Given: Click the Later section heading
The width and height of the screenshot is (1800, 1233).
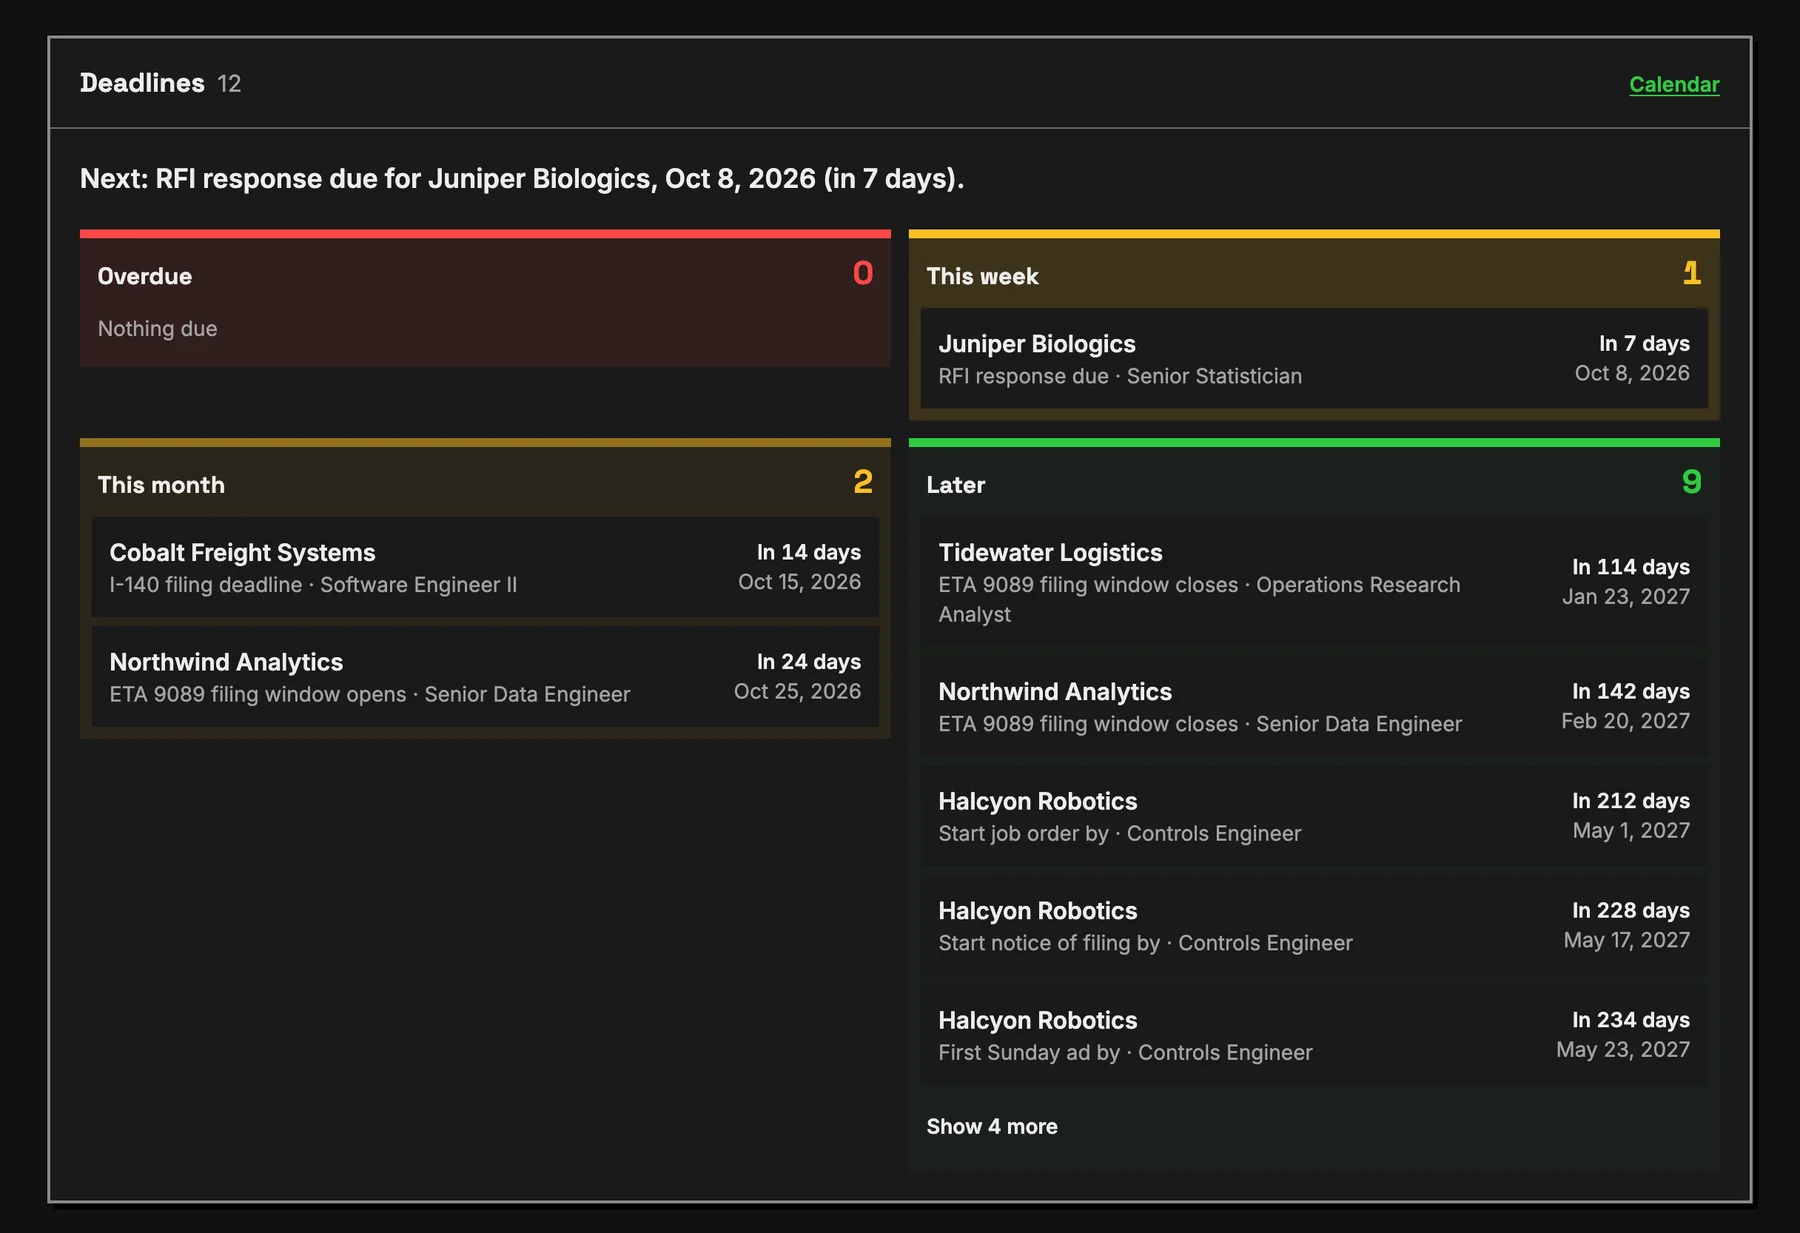Looking at the screenshot, I should 955,485.
